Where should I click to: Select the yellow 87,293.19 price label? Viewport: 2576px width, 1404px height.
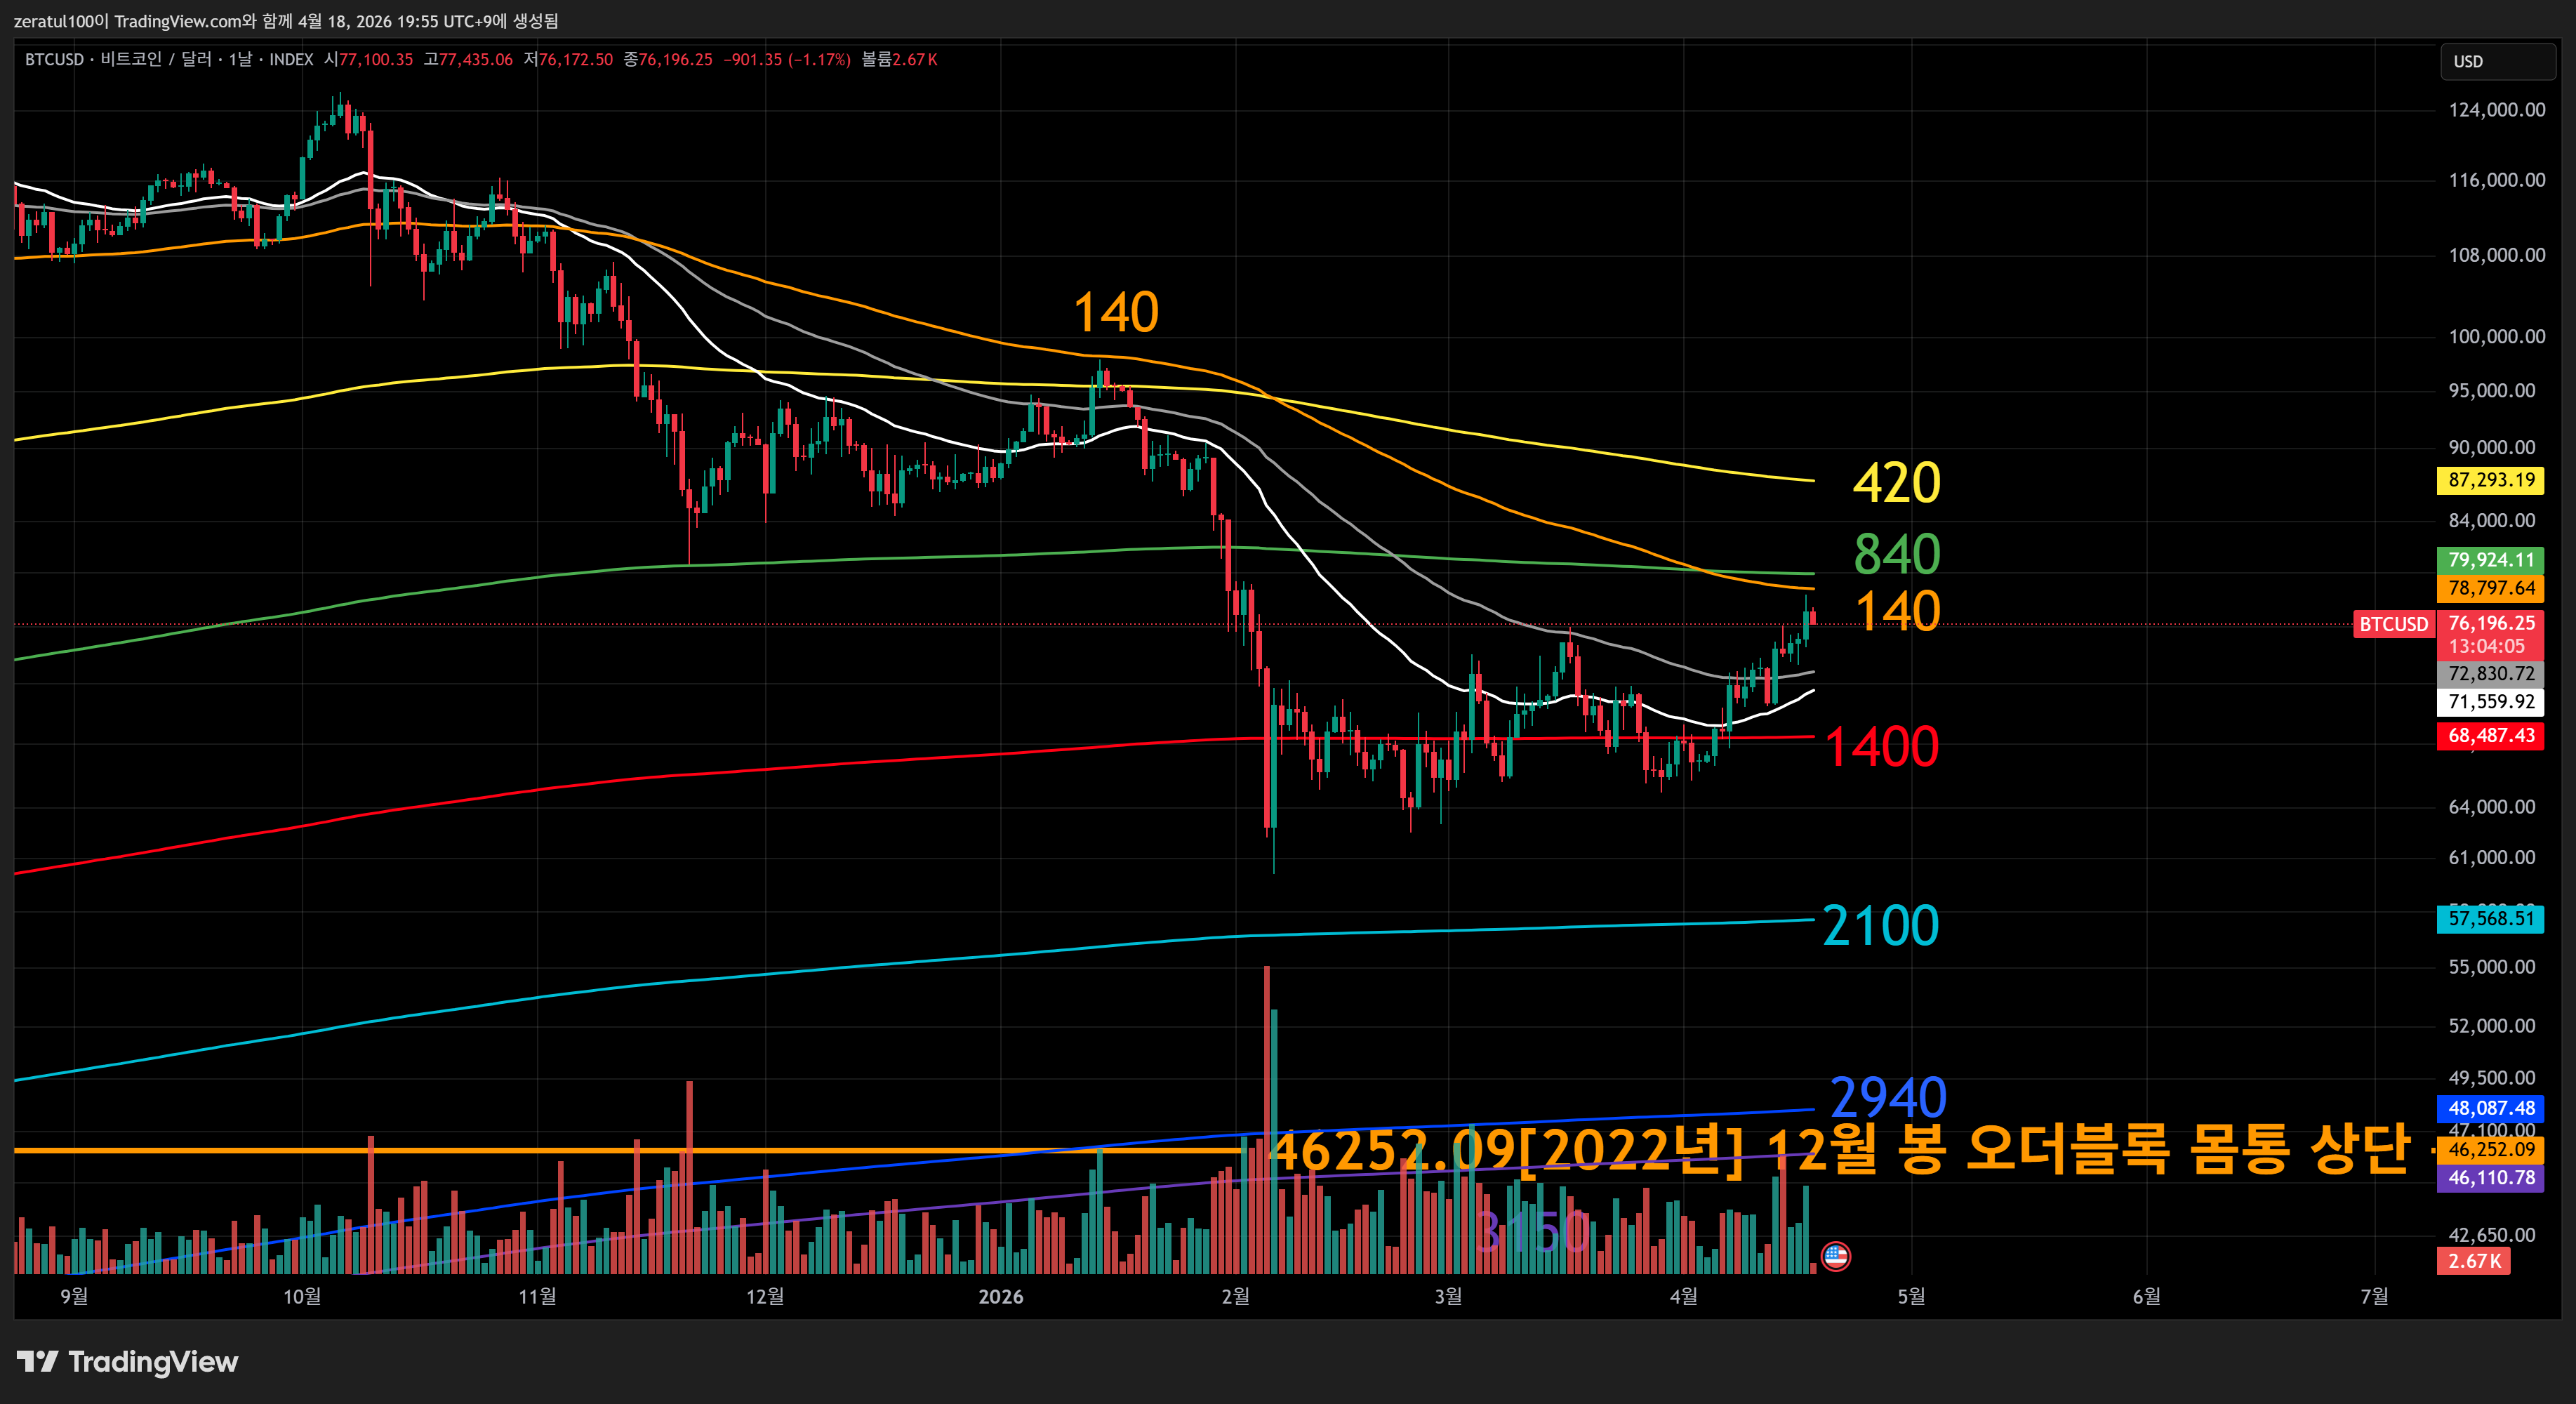coord(2490,480)
